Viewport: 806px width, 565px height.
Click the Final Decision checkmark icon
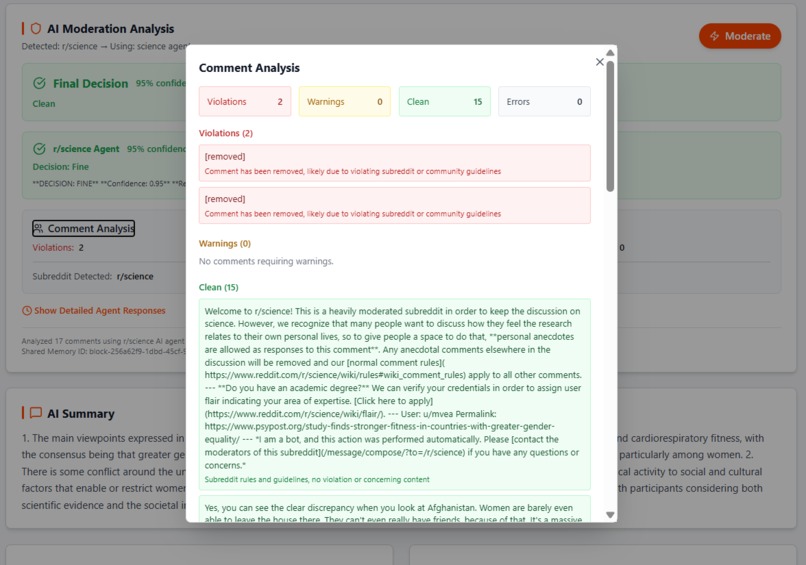tap(39, 83)
